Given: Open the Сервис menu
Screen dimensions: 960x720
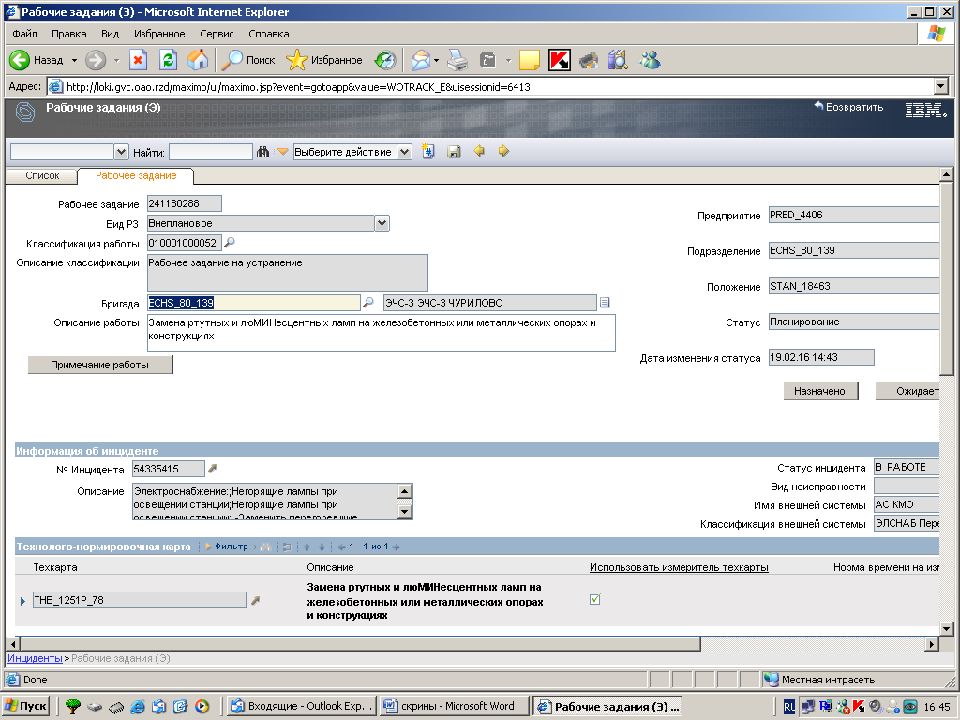Looking at the screenshot, I should tap(216, 34).
